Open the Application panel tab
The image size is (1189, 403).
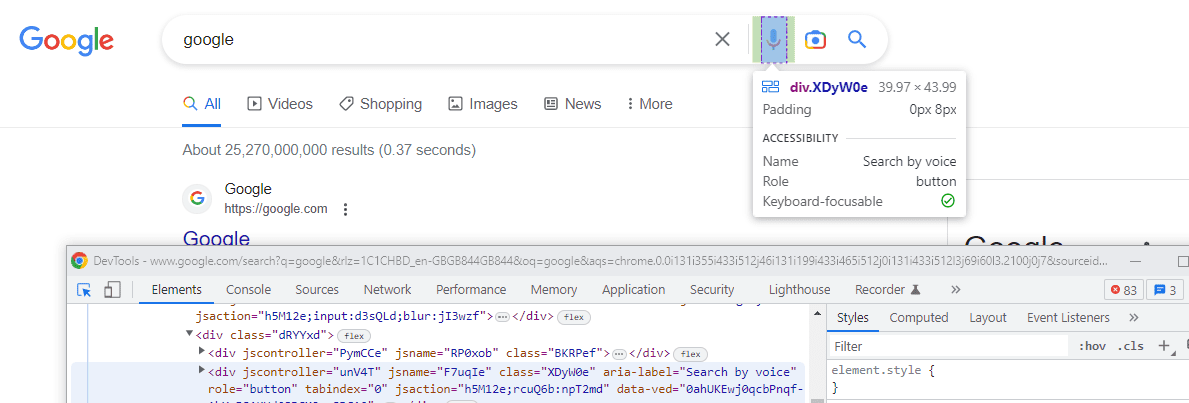coord(633,289)
